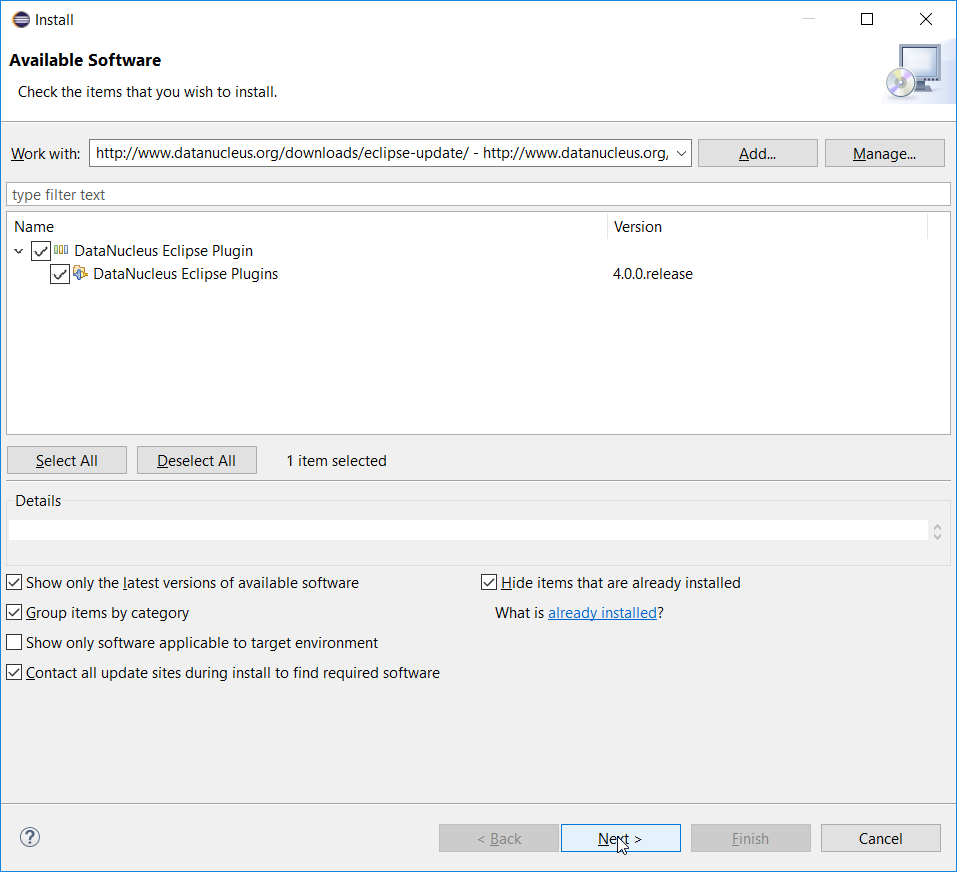Collapse the DataNucleus Eclipse Plugin tree node
957x872 pixels.
pos(19,251)
